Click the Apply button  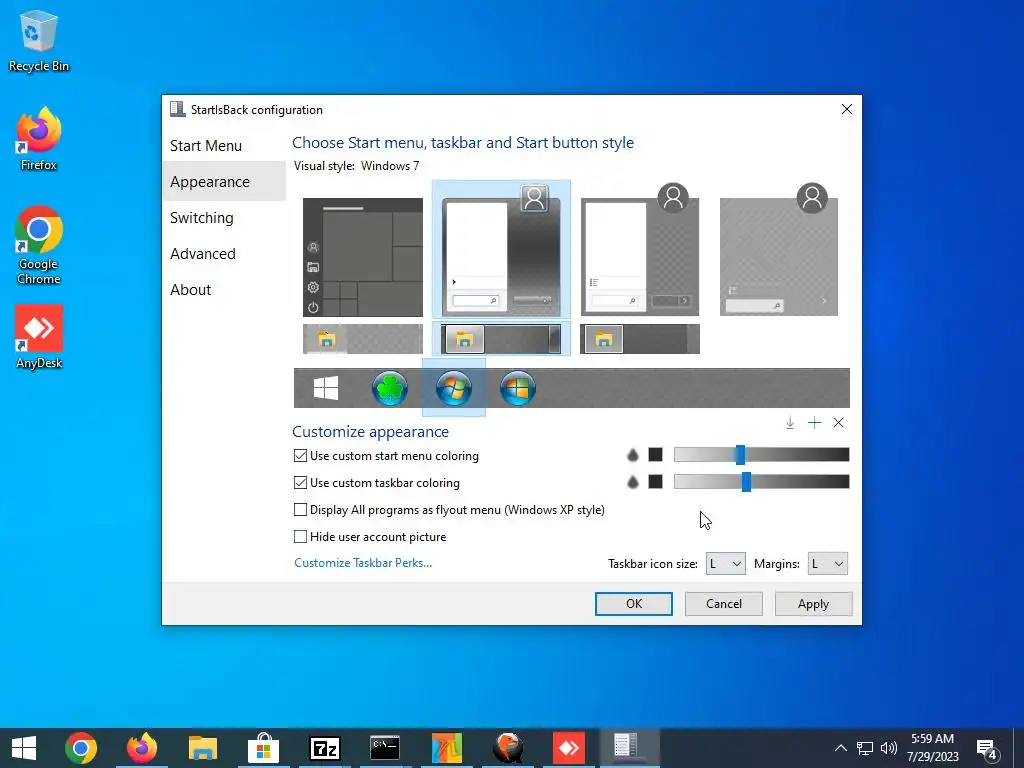point(813,604)
